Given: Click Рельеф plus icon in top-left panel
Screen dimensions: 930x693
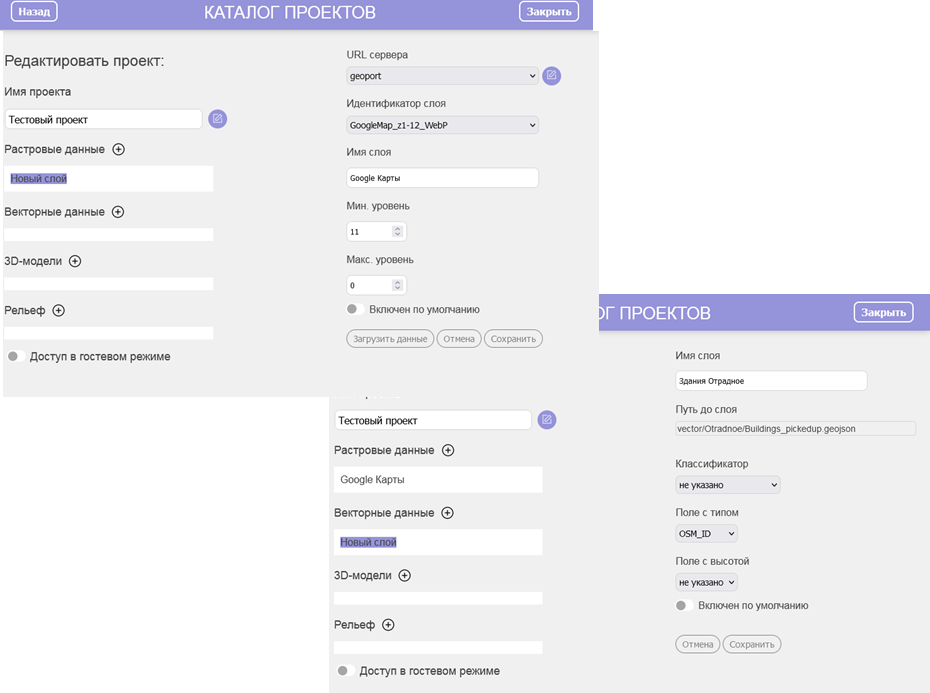Looking at the screenshot, I should [x=59, y=310].
